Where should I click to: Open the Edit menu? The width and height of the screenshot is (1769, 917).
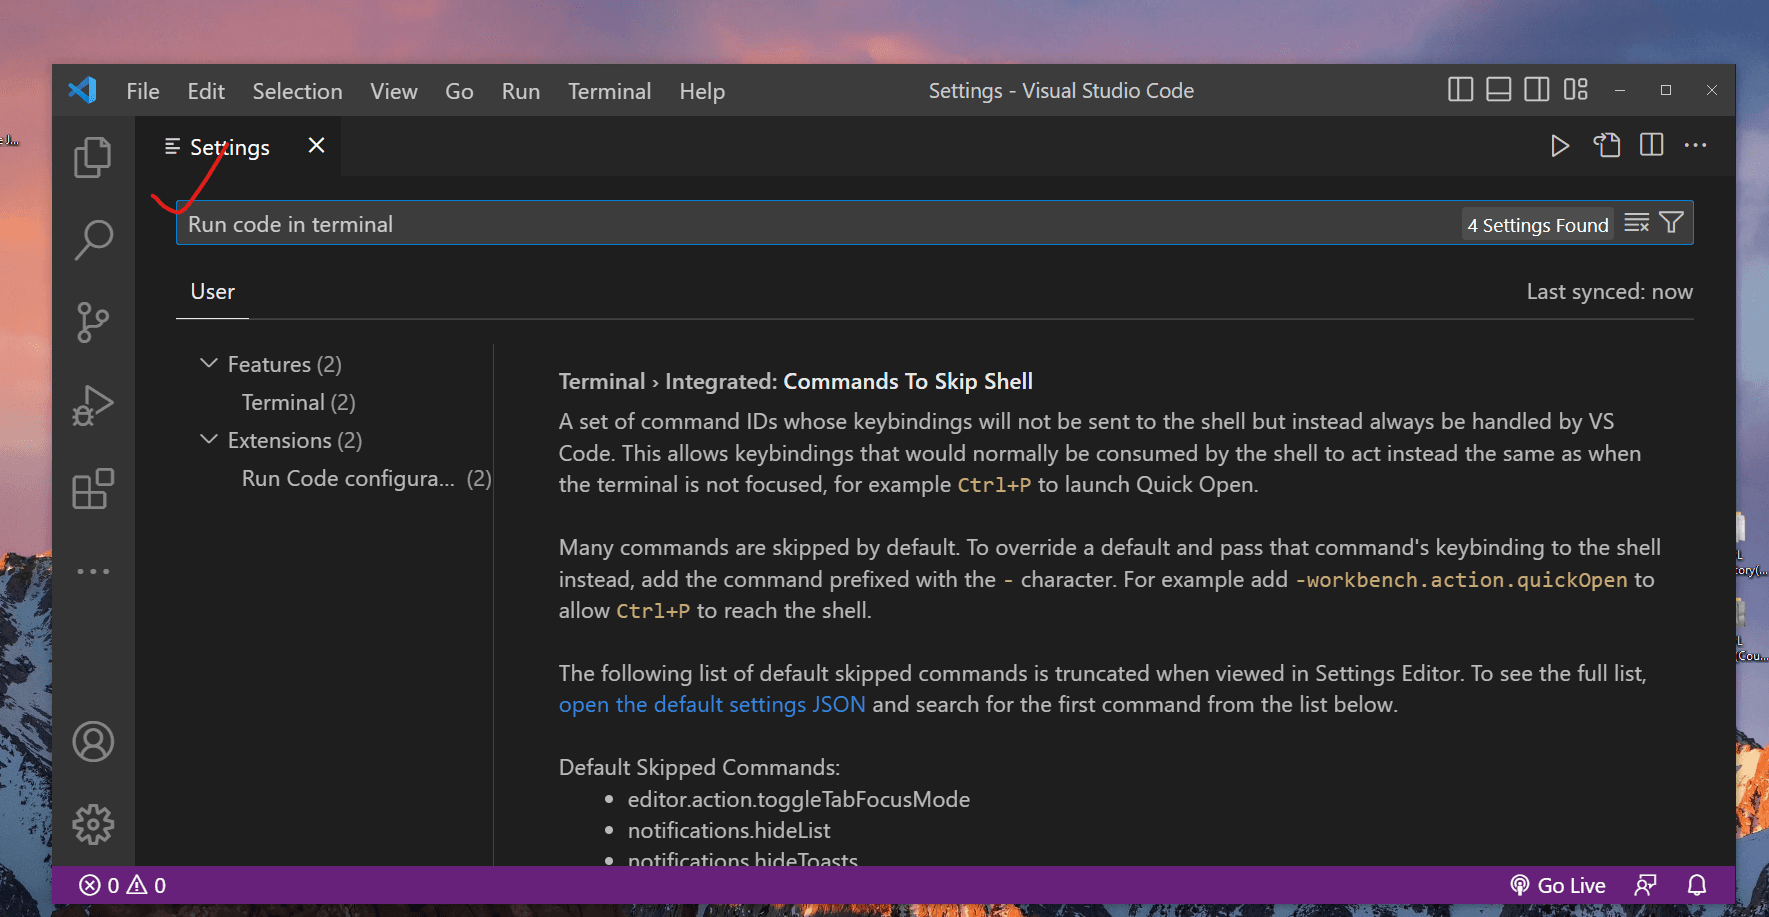tap(206, 91)
